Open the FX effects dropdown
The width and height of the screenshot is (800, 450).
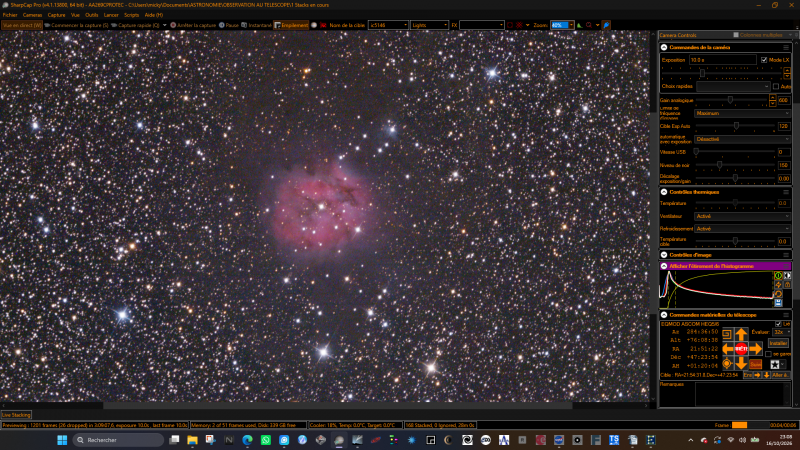tap(481, 25)
